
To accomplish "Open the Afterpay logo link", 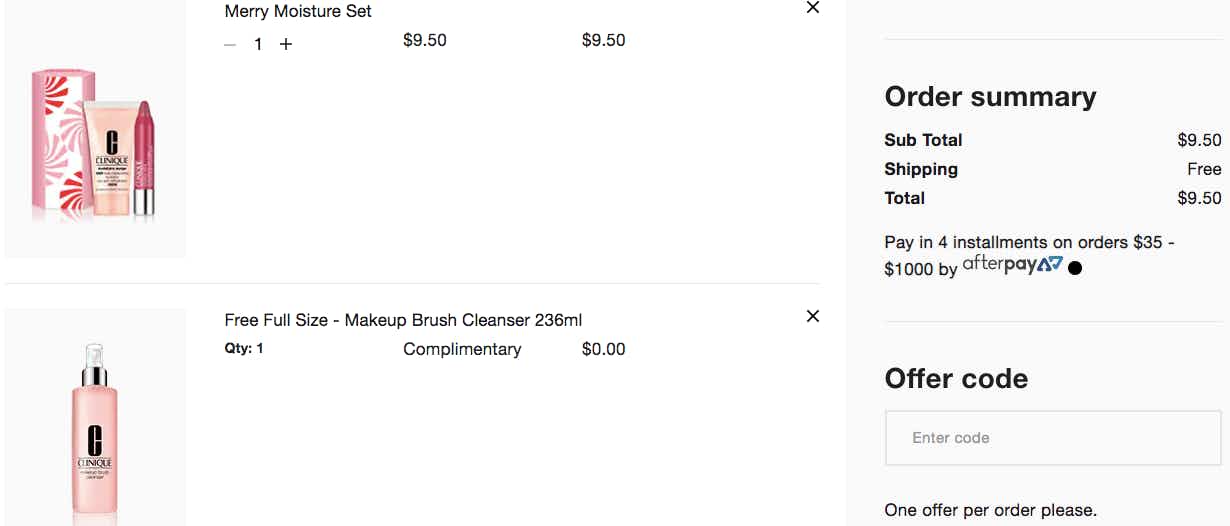I will click(x=1012, y=266).
